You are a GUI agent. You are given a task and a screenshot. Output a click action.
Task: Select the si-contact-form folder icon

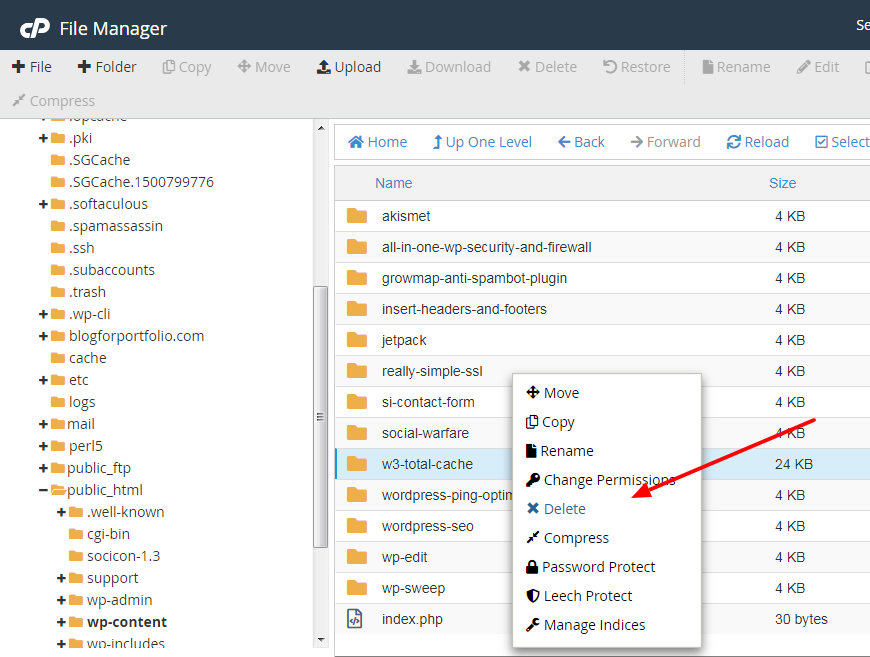pyautogui.click(x=357, y=402)
